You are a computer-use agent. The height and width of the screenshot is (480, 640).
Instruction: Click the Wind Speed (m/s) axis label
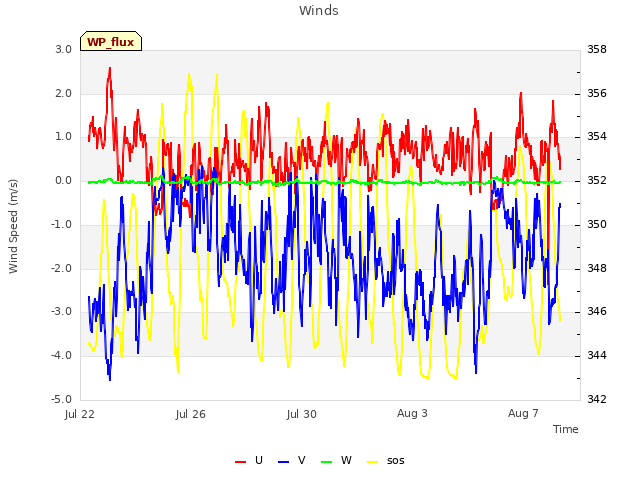pyautogui.click(x=13, y=226)
